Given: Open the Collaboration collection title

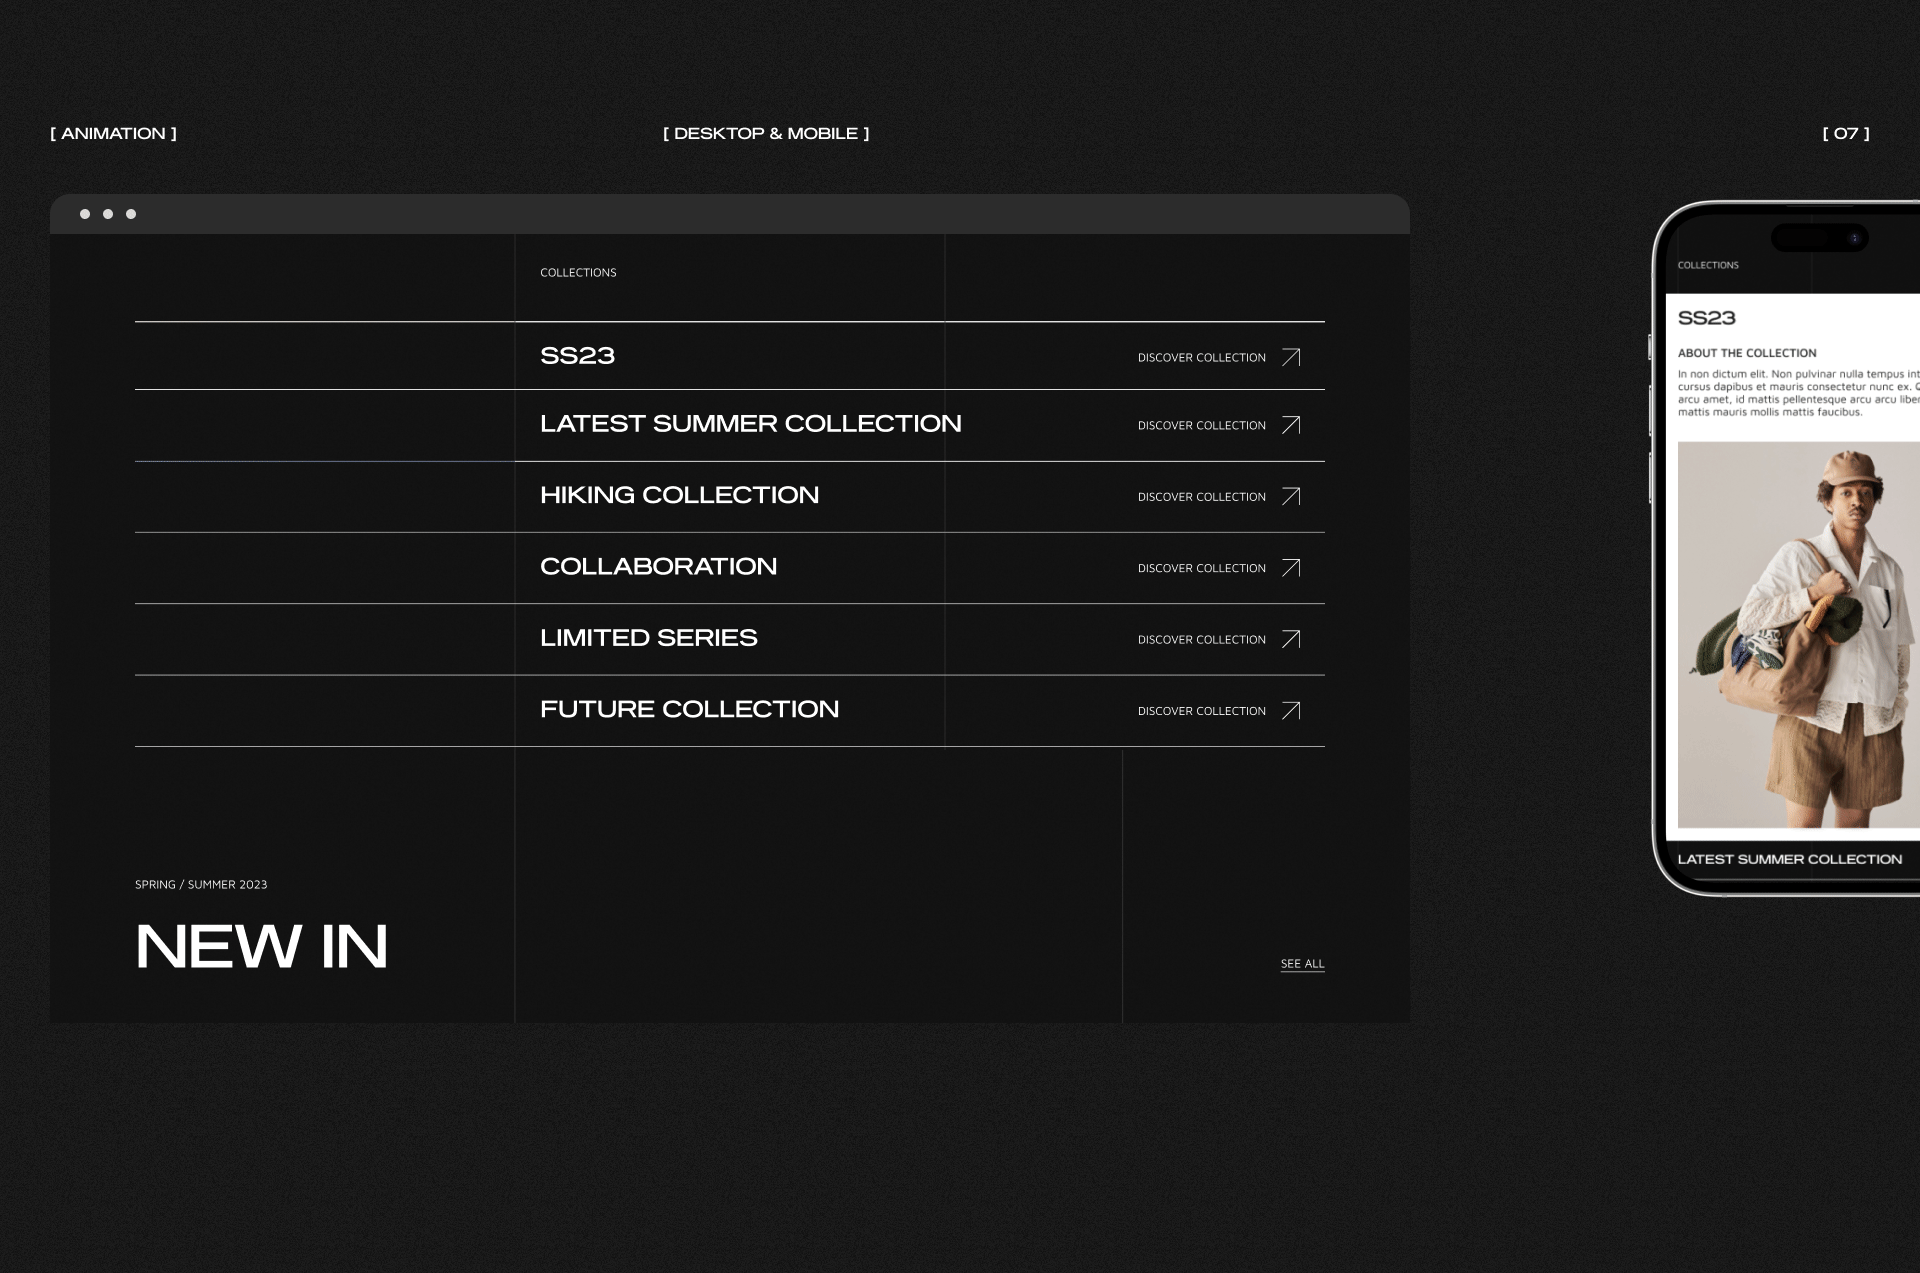Looking at the screenshot, I should [x=658, y=567].
